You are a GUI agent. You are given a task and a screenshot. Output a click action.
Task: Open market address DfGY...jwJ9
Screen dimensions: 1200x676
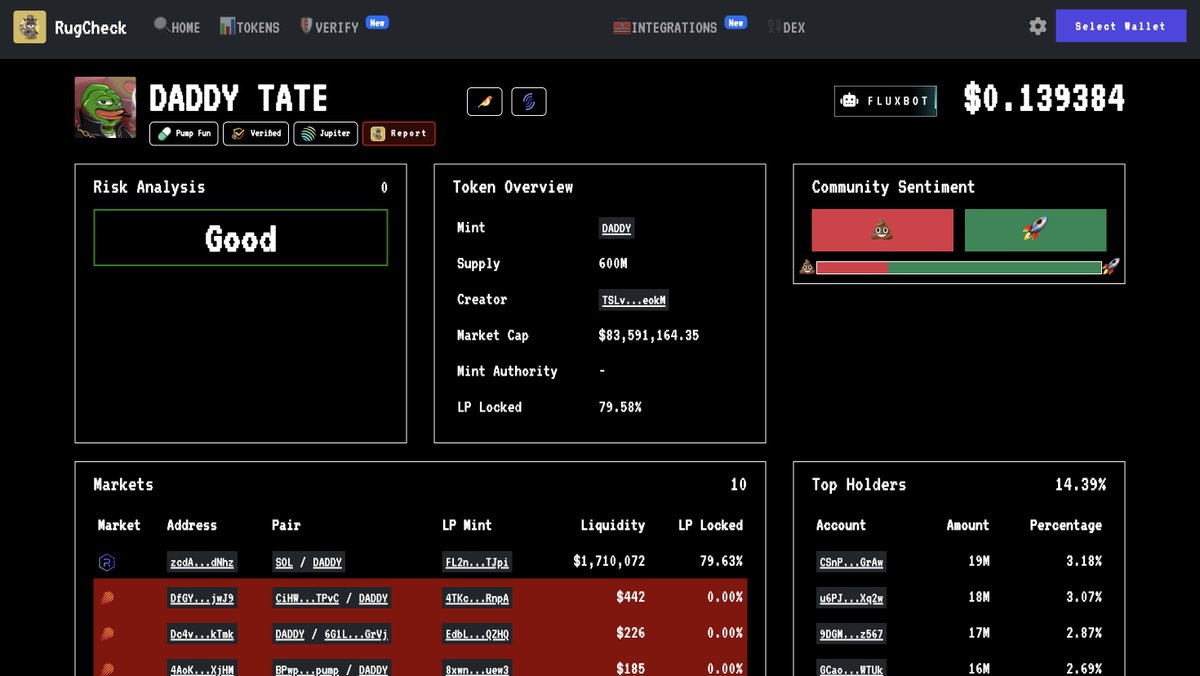202,598
